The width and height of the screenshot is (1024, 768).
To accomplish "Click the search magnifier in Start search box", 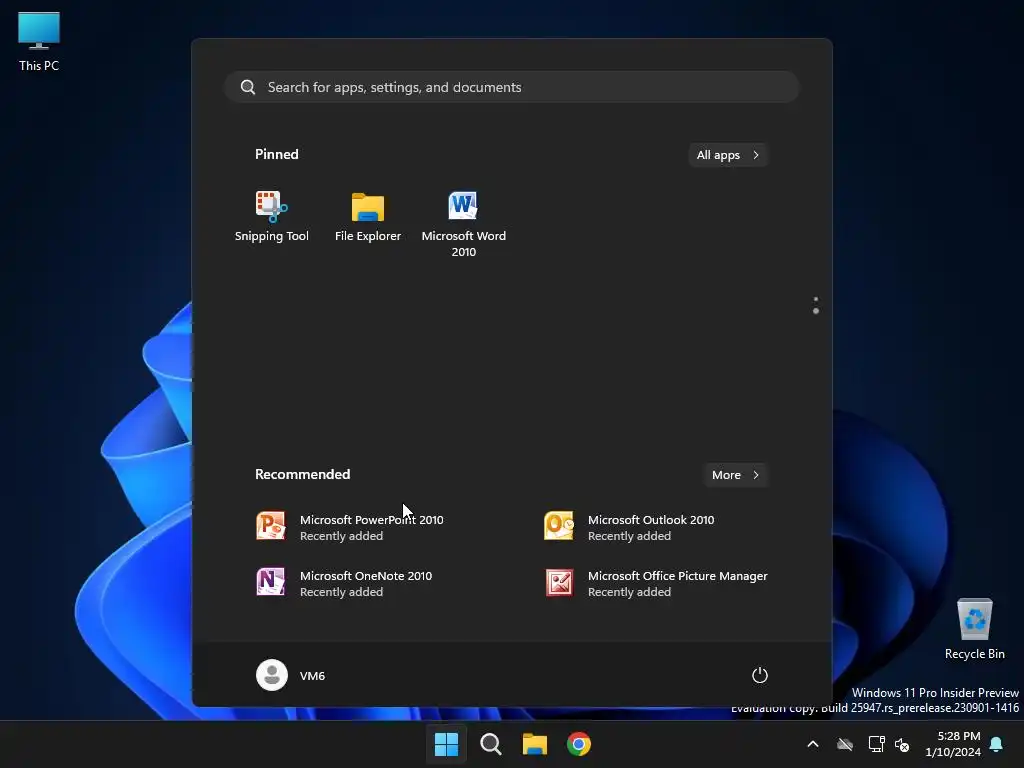I will [248, 88].
